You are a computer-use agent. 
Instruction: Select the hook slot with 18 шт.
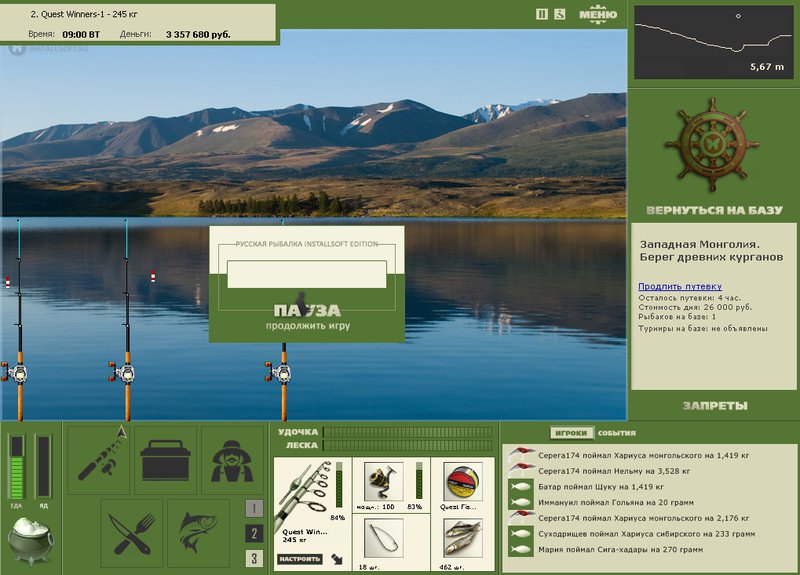[384, 538]
